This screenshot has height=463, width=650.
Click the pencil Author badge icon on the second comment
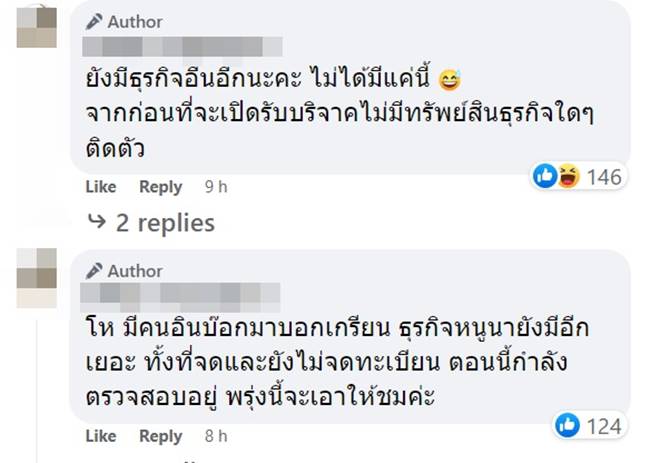(x=94, y=271)
